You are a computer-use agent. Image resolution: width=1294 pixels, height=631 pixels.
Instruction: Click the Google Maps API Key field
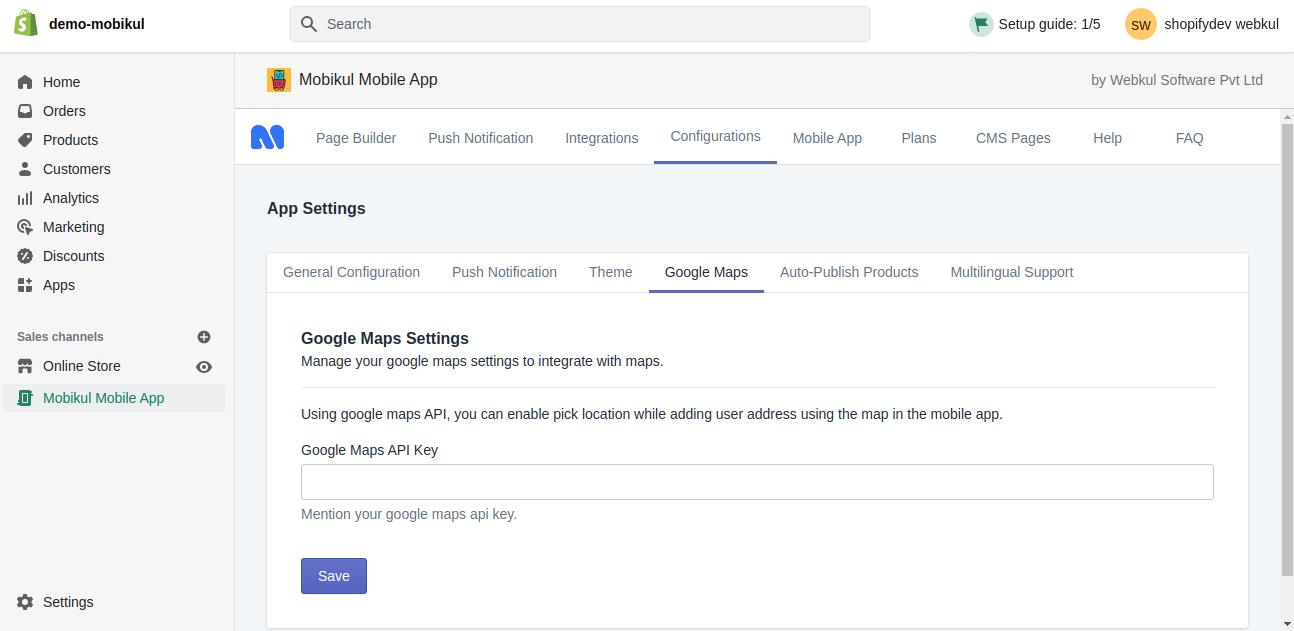point(757,482)
